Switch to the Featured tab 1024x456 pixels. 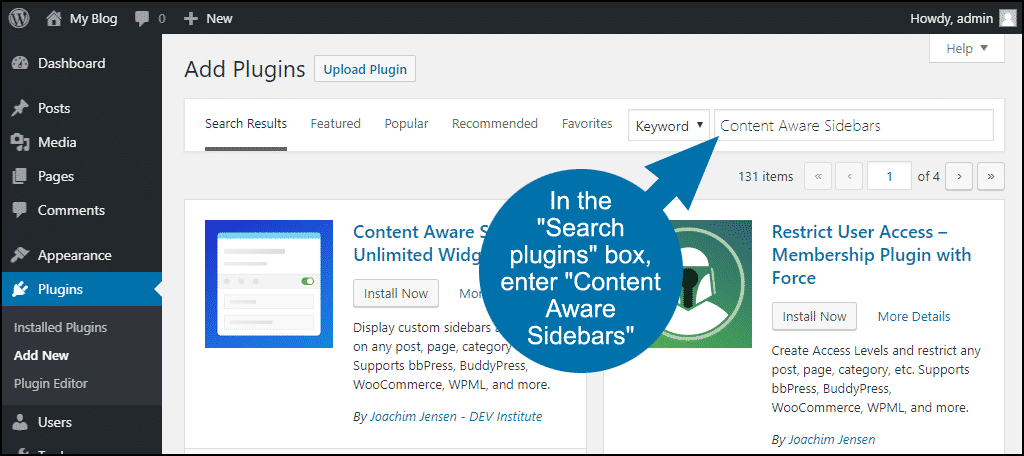tap(336, 123)
